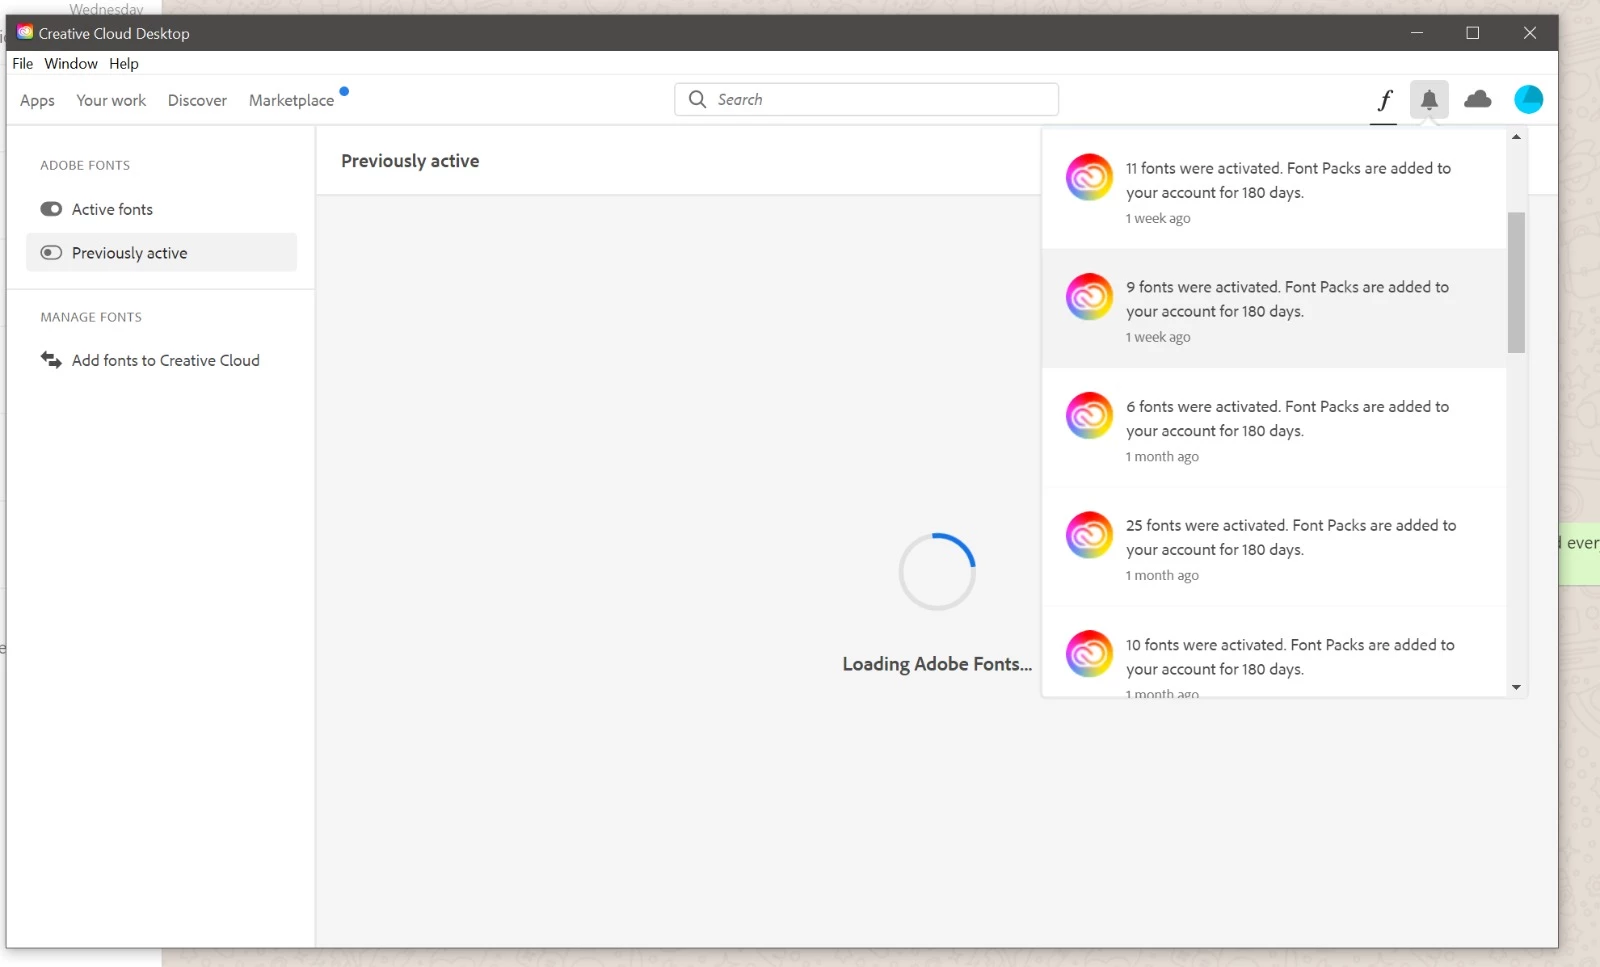Click the Loading Adobe Fonts text
The height and width of the screenshot is (967, 1600).
click(x=937, y=664)
